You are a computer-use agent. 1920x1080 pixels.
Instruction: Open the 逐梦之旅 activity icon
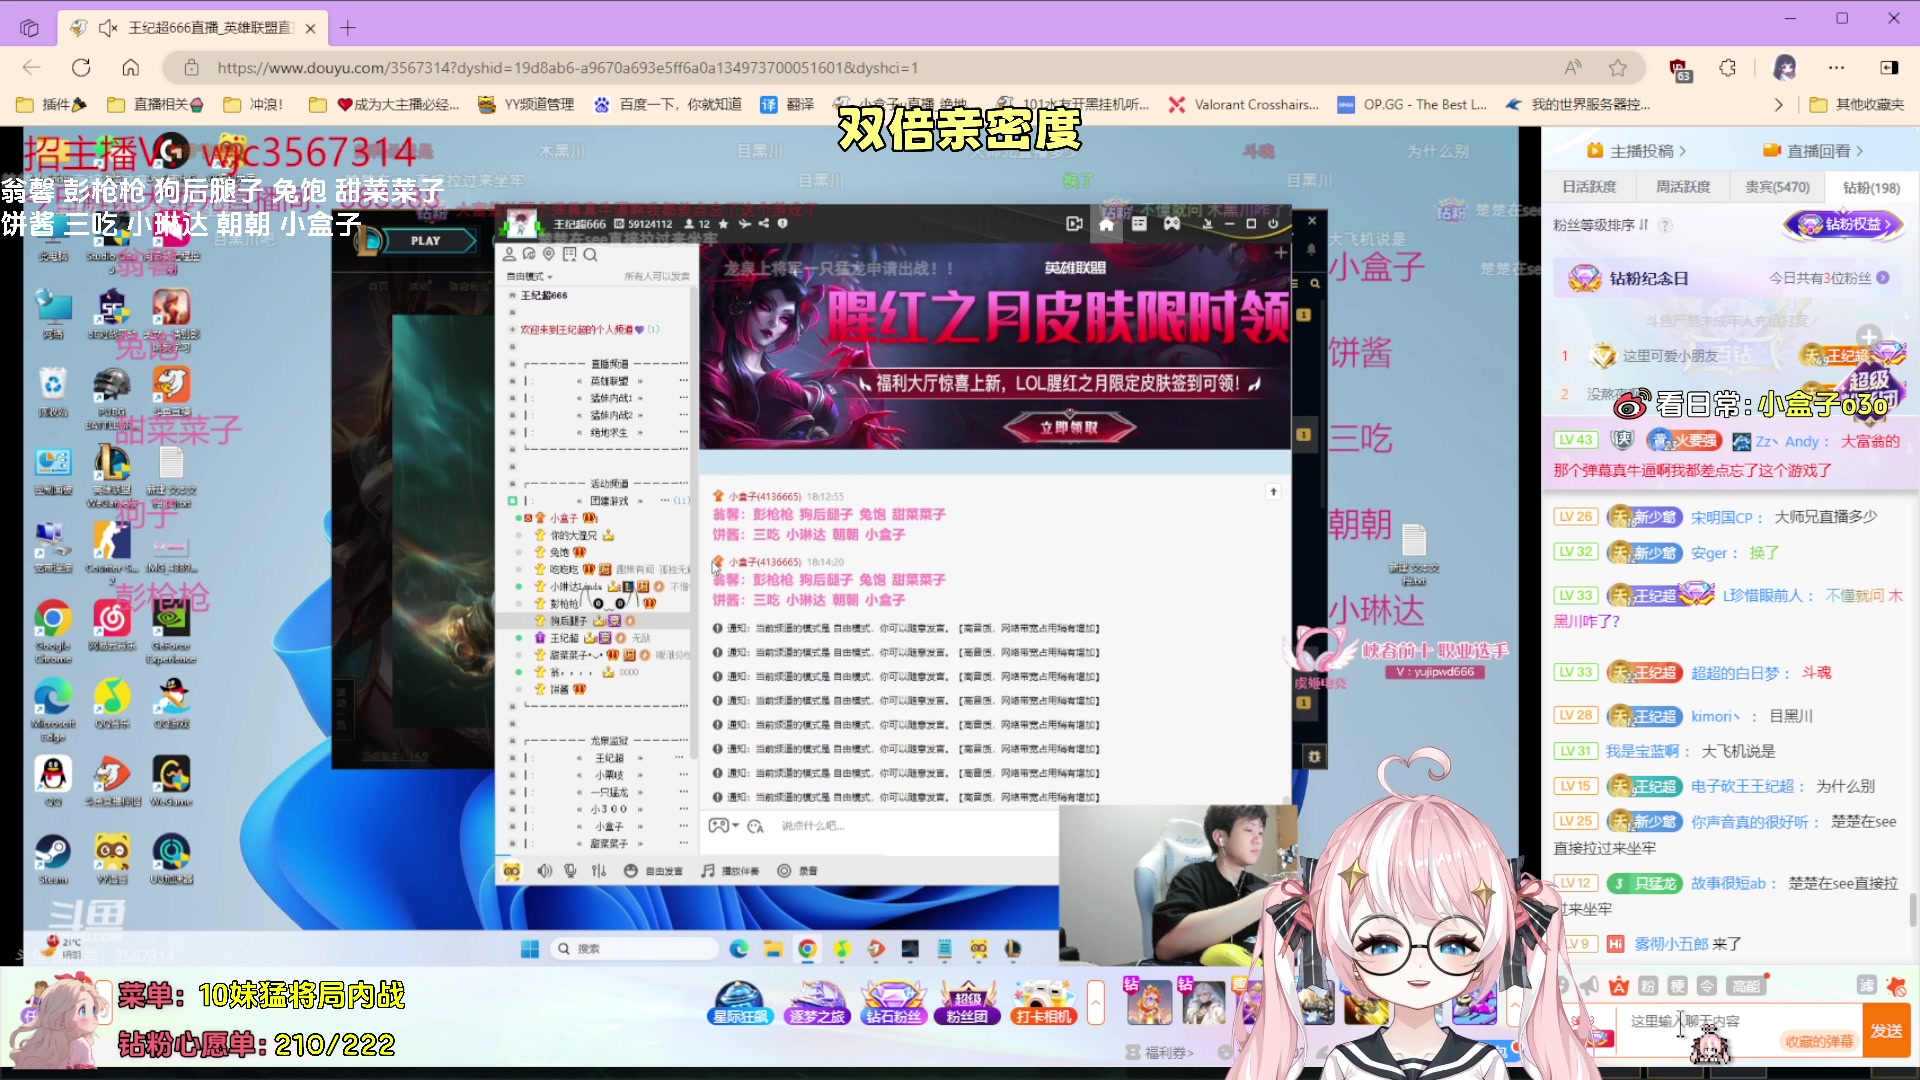[x=816, y=1002]
